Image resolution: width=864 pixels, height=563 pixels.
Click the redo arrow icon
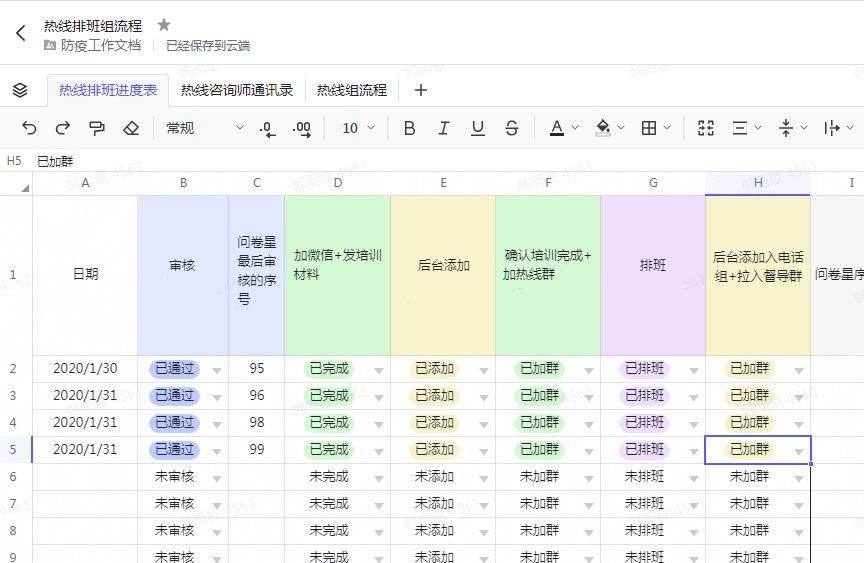[63, 128]
